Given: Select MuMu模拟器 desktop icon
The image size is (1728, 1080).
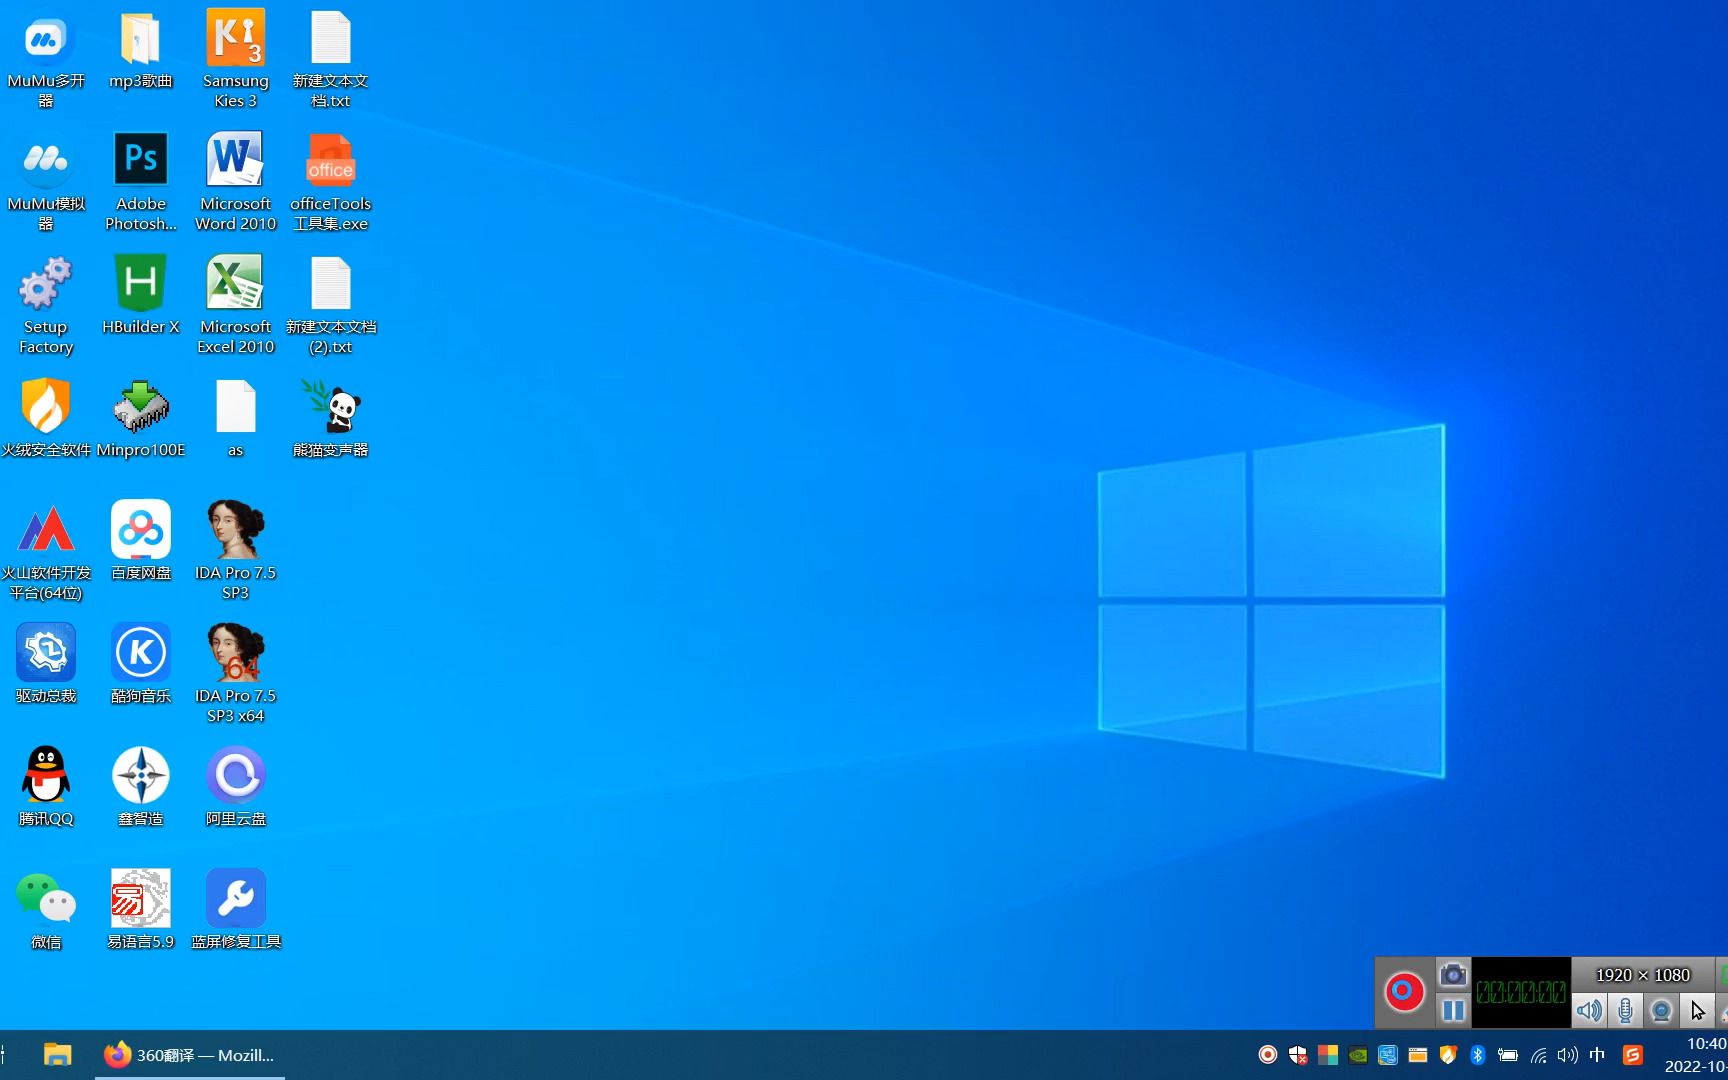Looking at the screenshot, I should tap(45, 181).
